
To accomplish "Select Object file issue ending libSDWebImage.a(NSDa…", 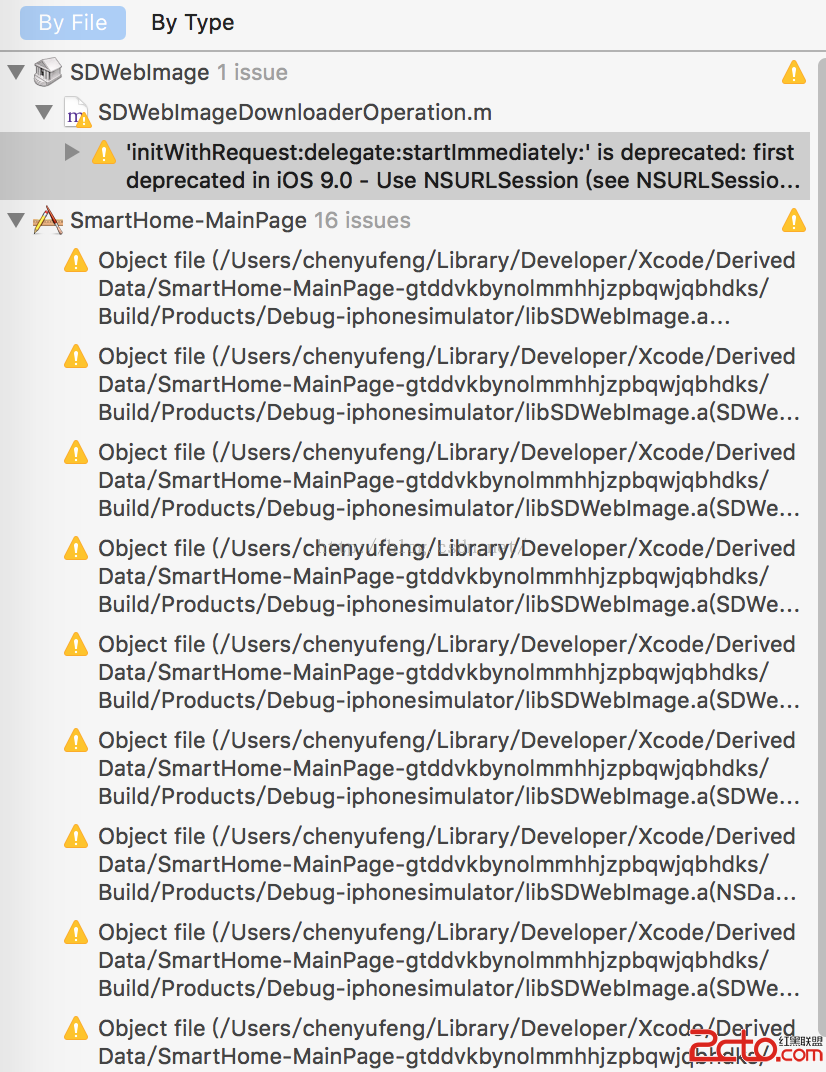I will (x=447, y=864).
